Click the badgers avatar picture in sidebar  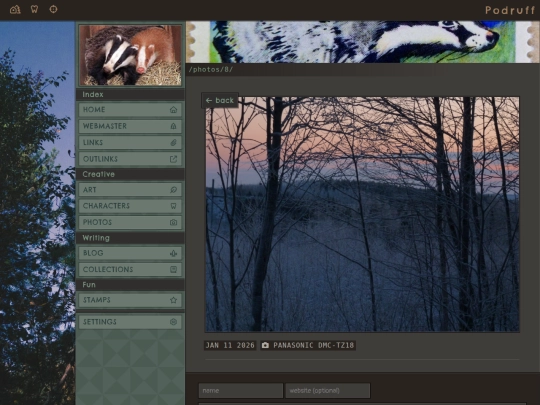pos(130,55)
